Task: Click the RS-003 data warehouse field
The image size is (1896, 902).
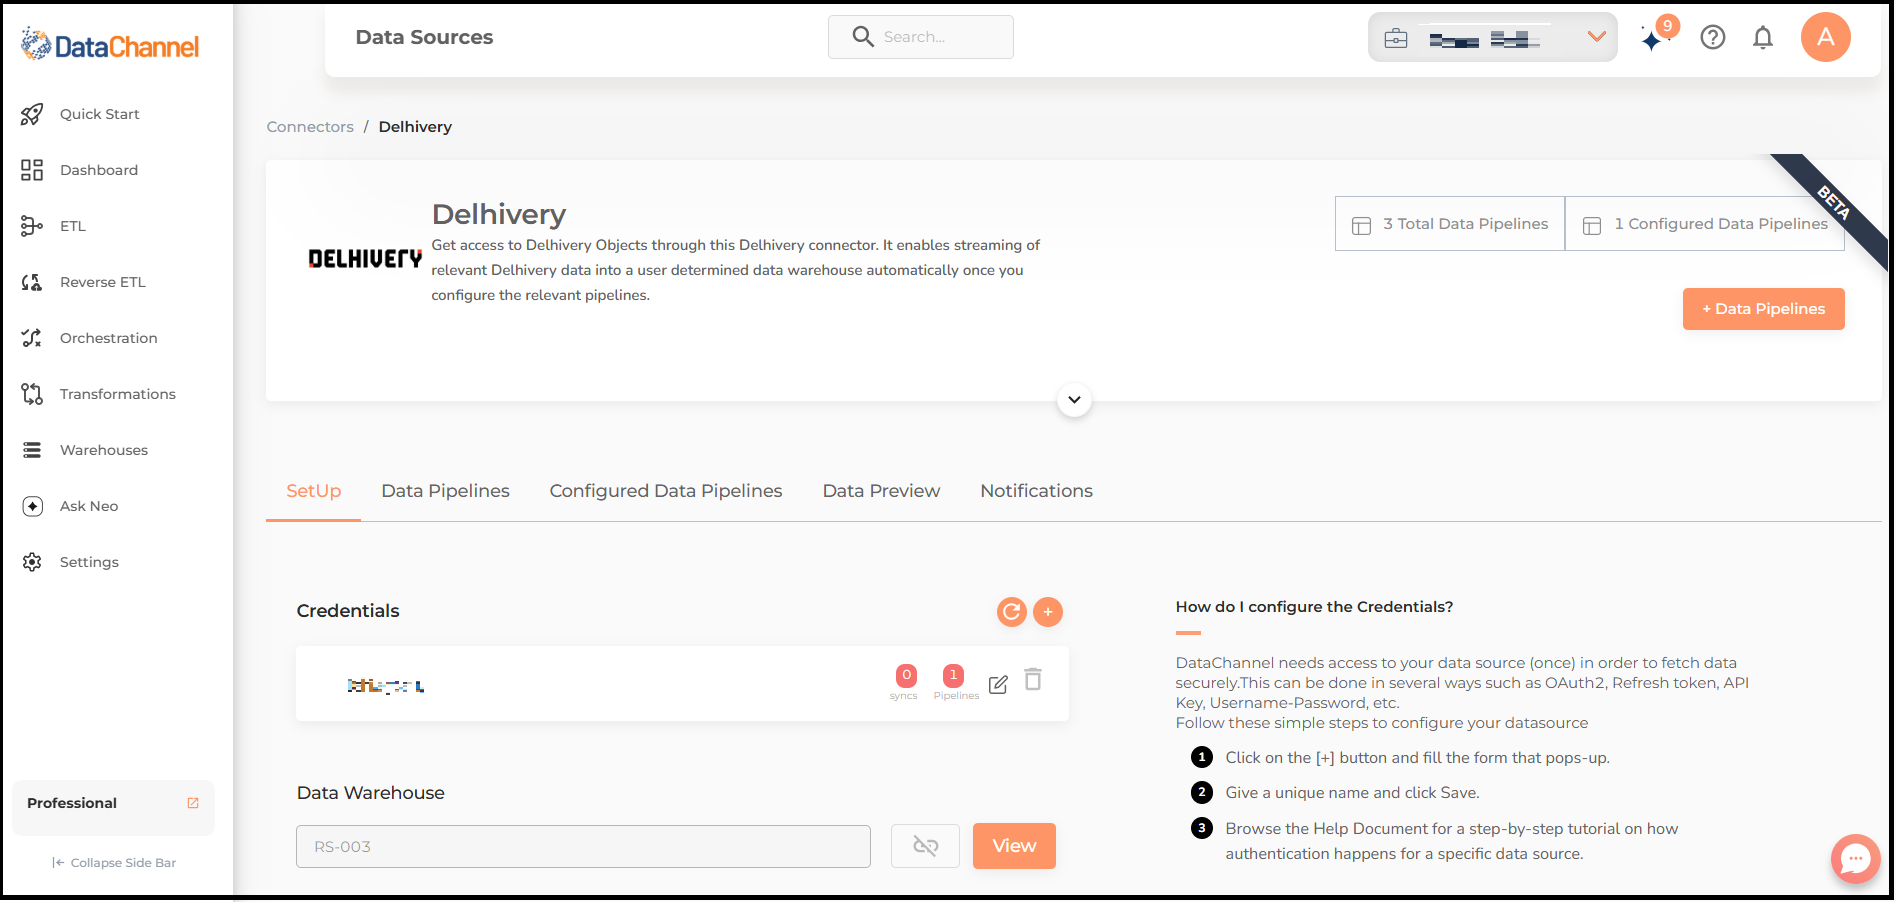Action: [x=583, y=847]
